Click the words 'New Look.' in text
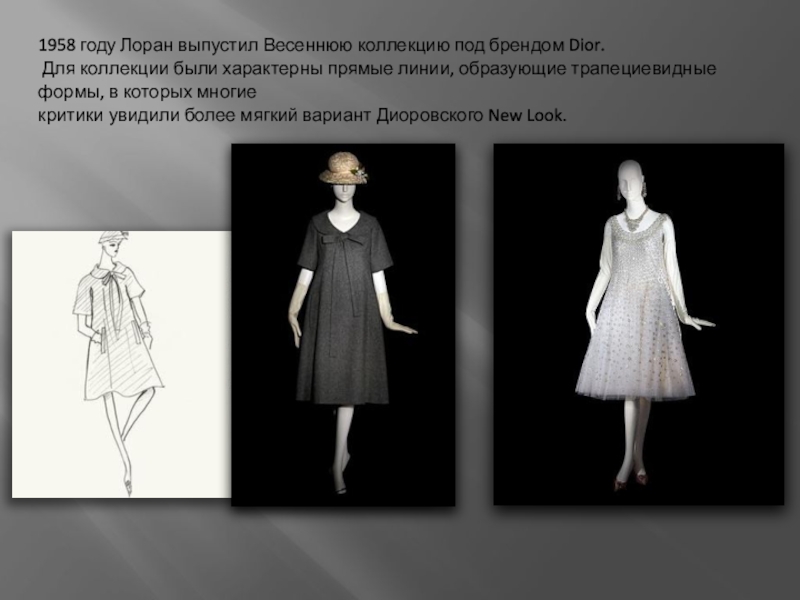The width and height of the screenshot is (800, 600). tap(528, 116)
